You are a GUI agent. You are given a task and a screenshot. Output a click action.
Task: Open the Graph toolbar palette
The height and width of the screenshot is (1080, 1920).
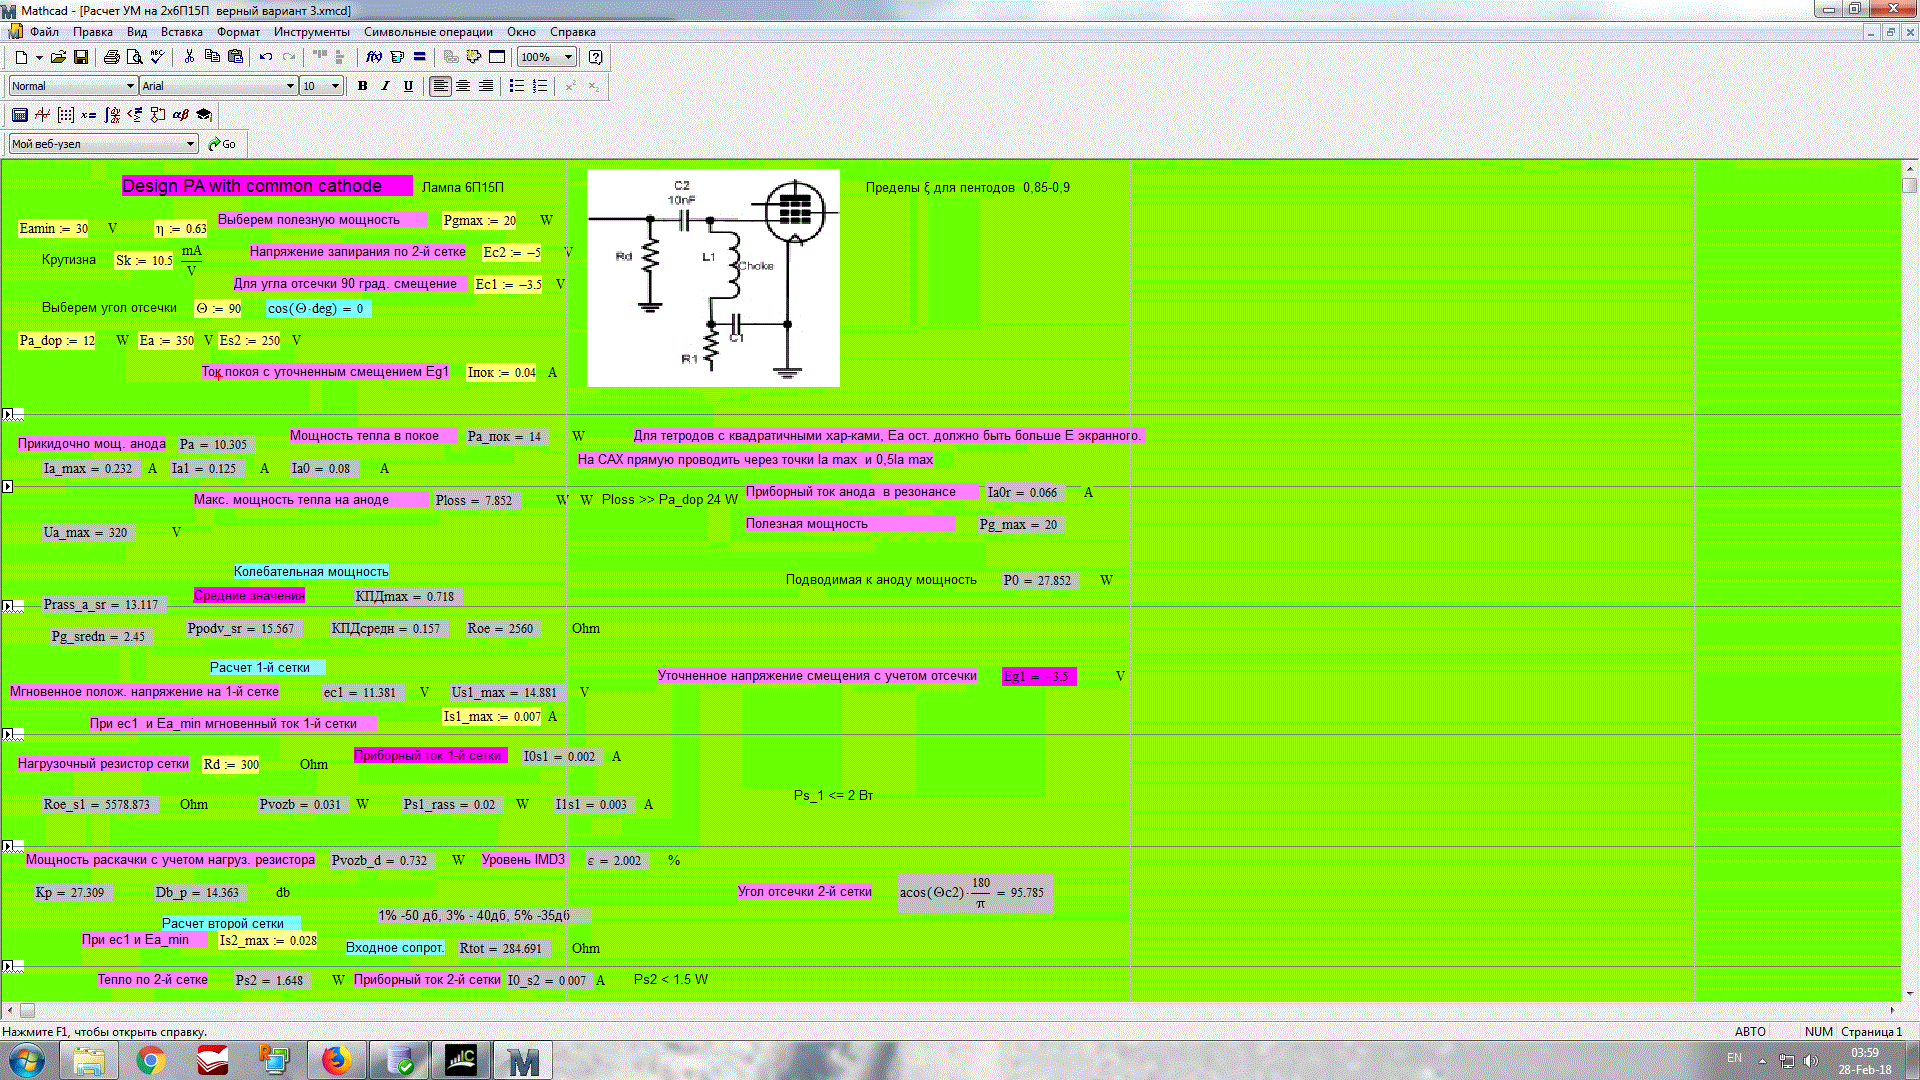(42, 115)
